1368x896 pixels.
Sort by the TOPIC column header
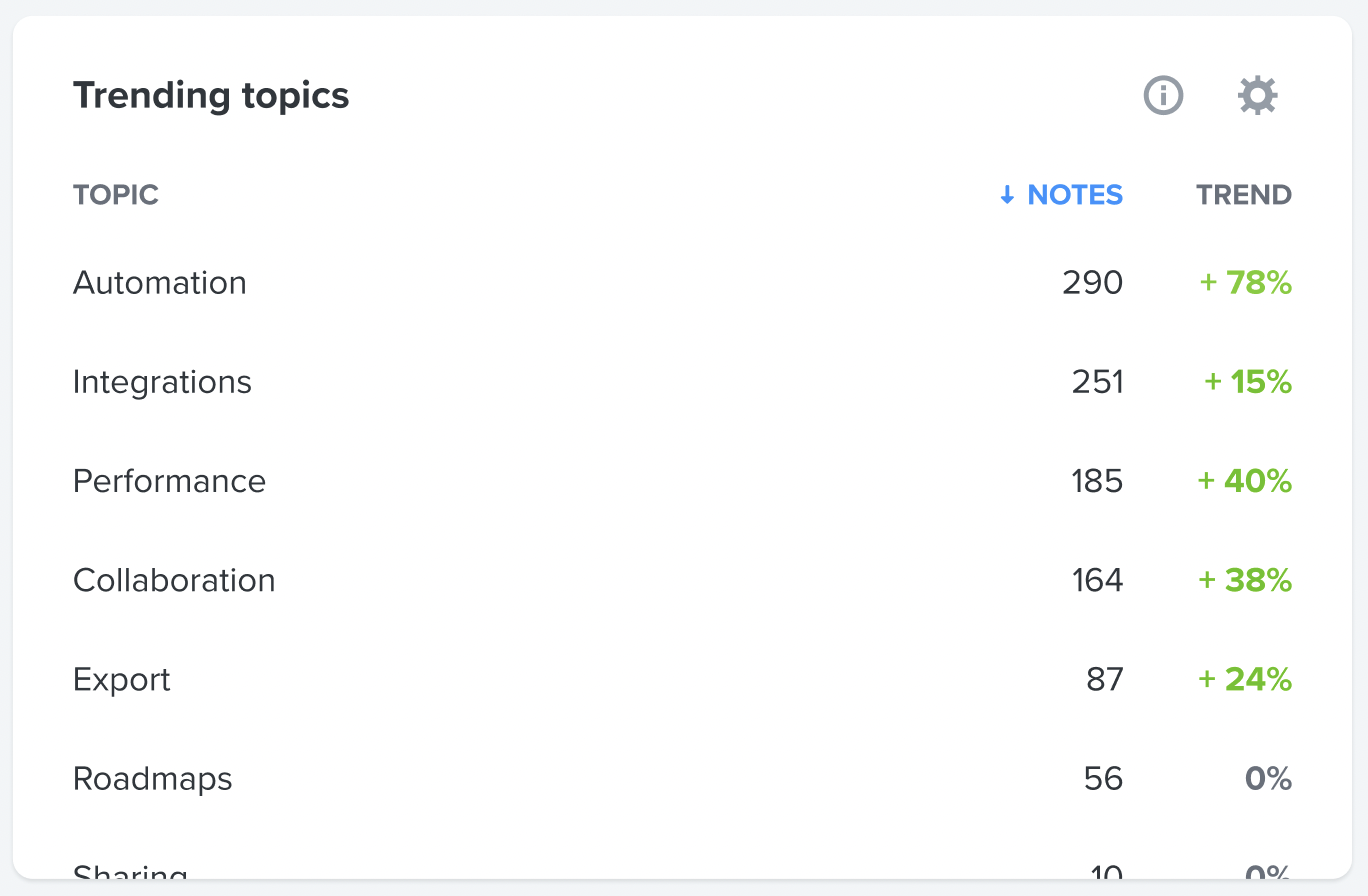coord(116,195)
